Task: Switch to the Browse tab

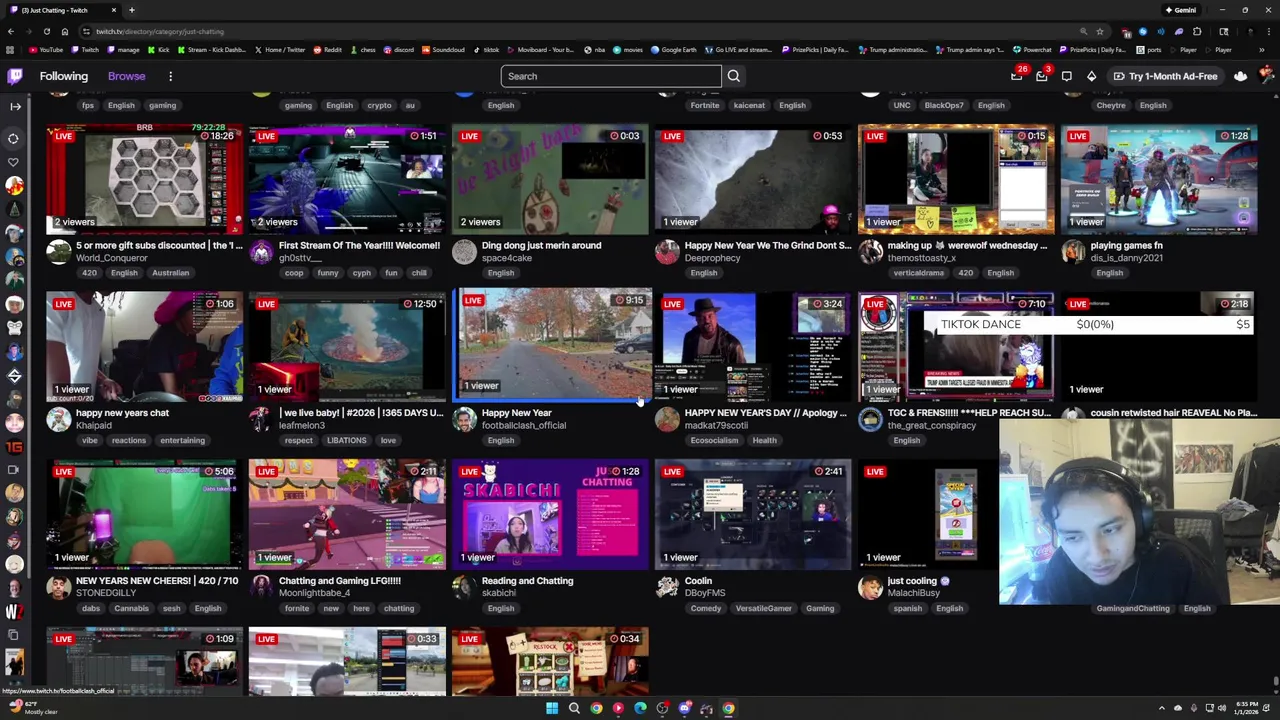Action: point(127,76)
